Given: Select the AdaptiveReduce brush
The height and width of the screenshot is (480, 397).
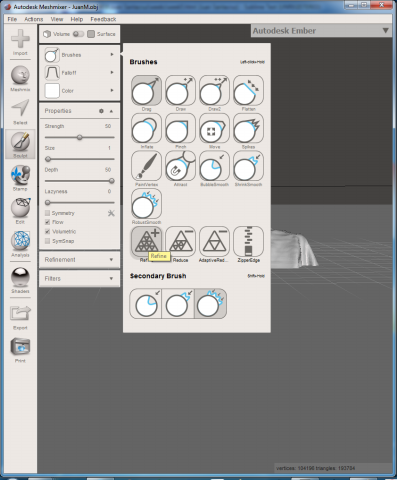Looking at the screenshot, I should pos(214,241).
